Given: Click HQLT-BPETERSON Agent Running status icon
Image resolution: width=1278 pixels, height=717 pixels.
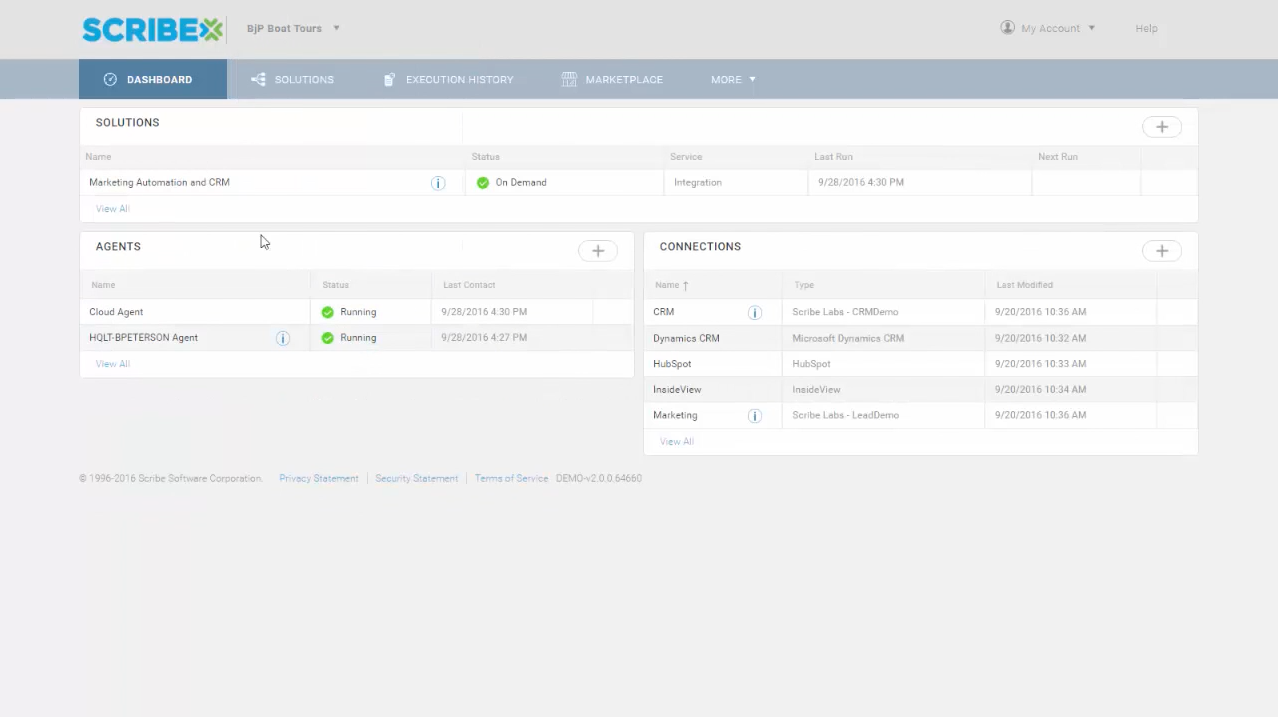Looking at the screenshot, I should [327, 338].
